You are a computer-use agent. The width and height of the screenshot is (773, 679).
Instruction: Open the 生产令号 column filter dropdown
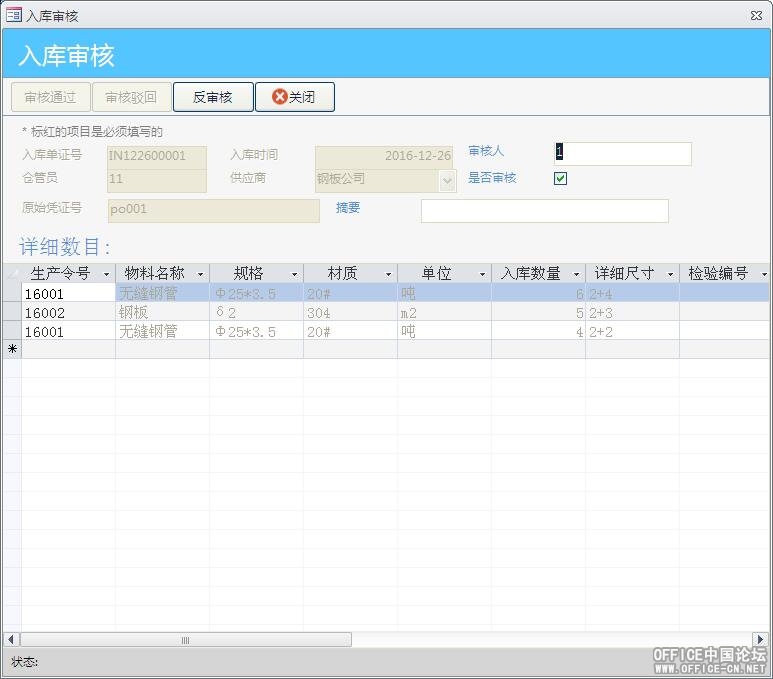click(x=106, y=274)
